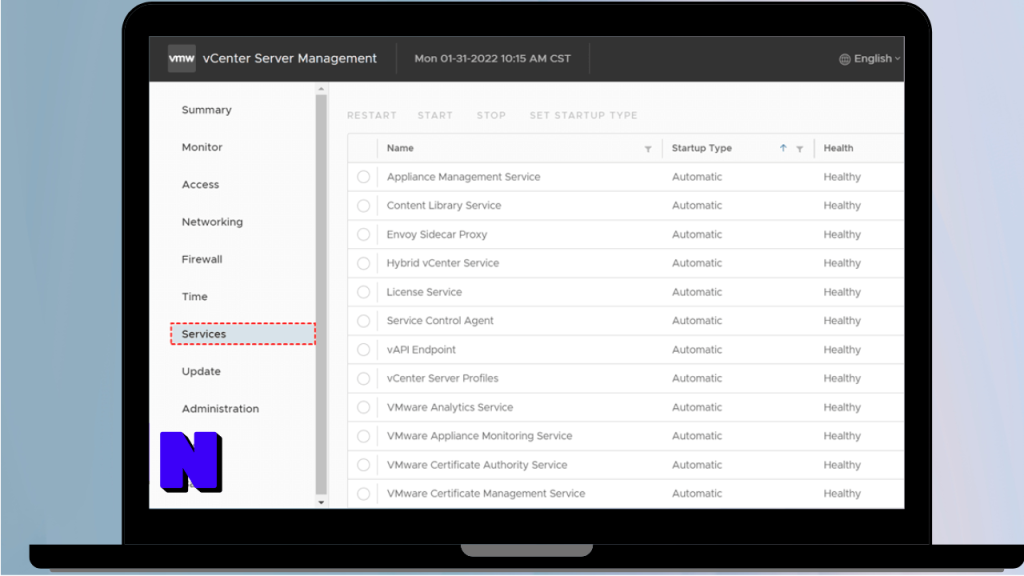
Task: Open the Summary section
Action: 206,110
